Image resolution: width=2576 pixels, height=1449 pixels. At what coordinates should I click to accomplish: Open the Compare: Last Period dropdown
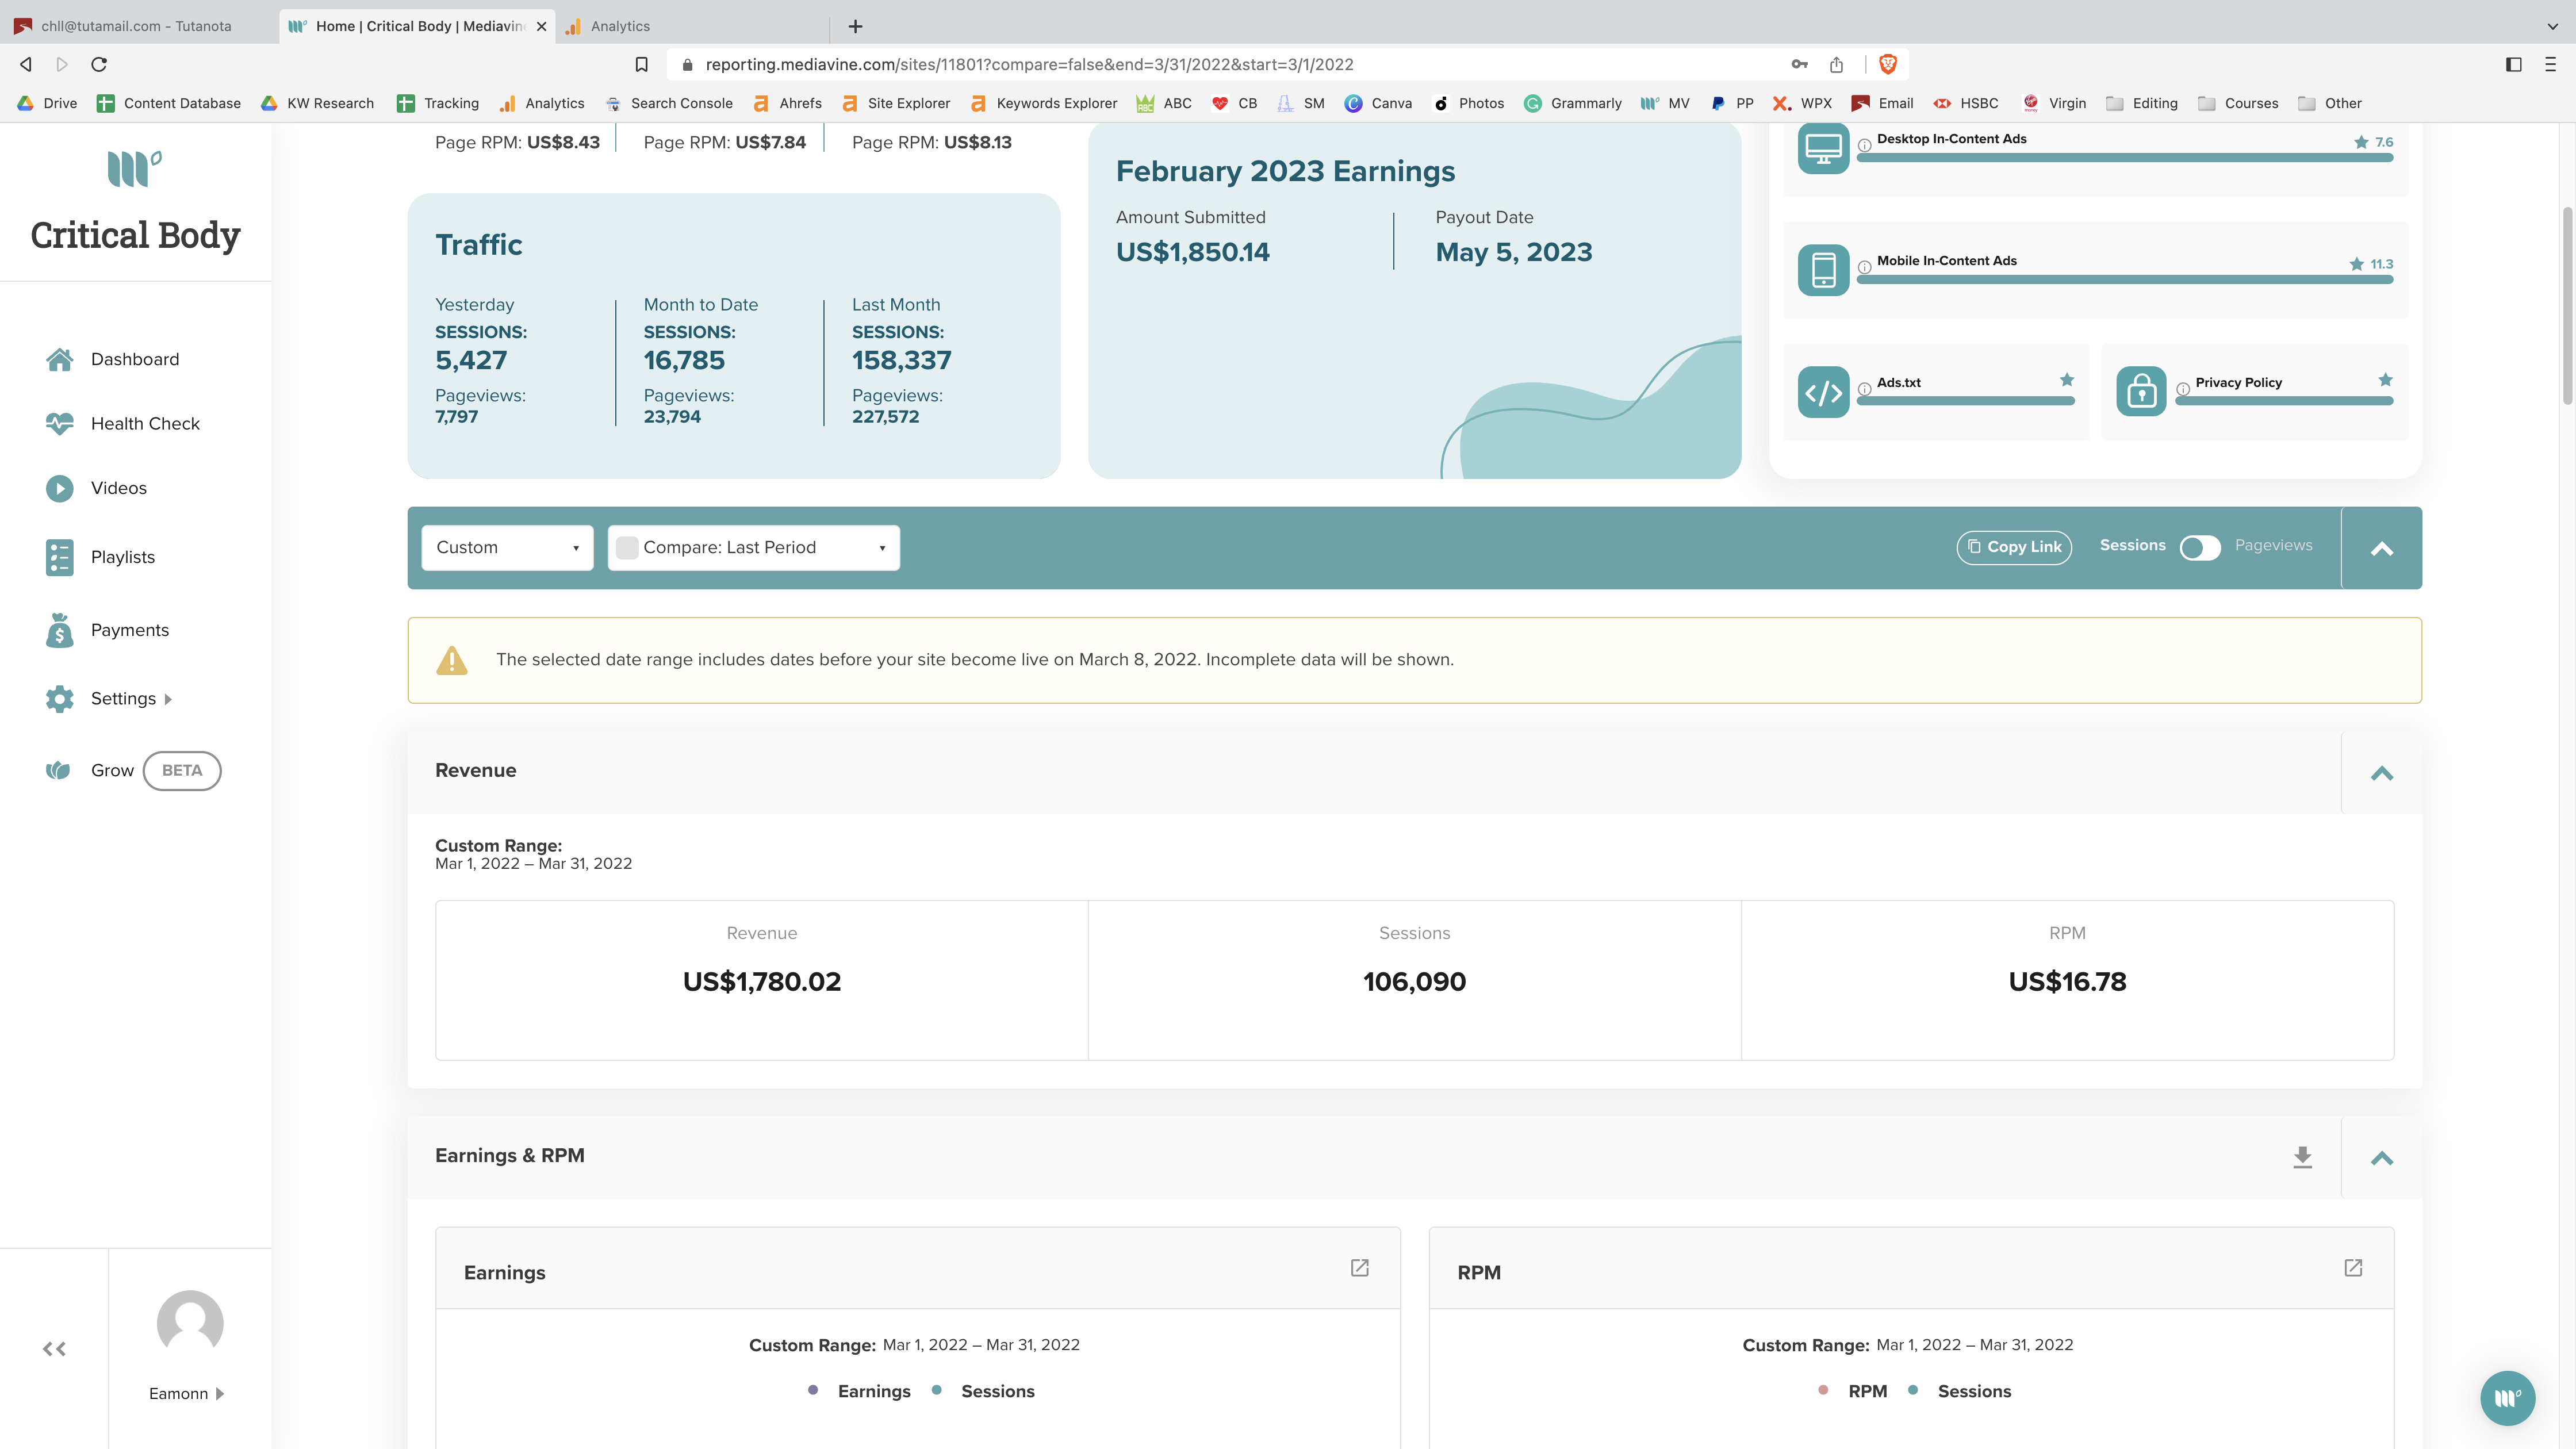[754, 548]
